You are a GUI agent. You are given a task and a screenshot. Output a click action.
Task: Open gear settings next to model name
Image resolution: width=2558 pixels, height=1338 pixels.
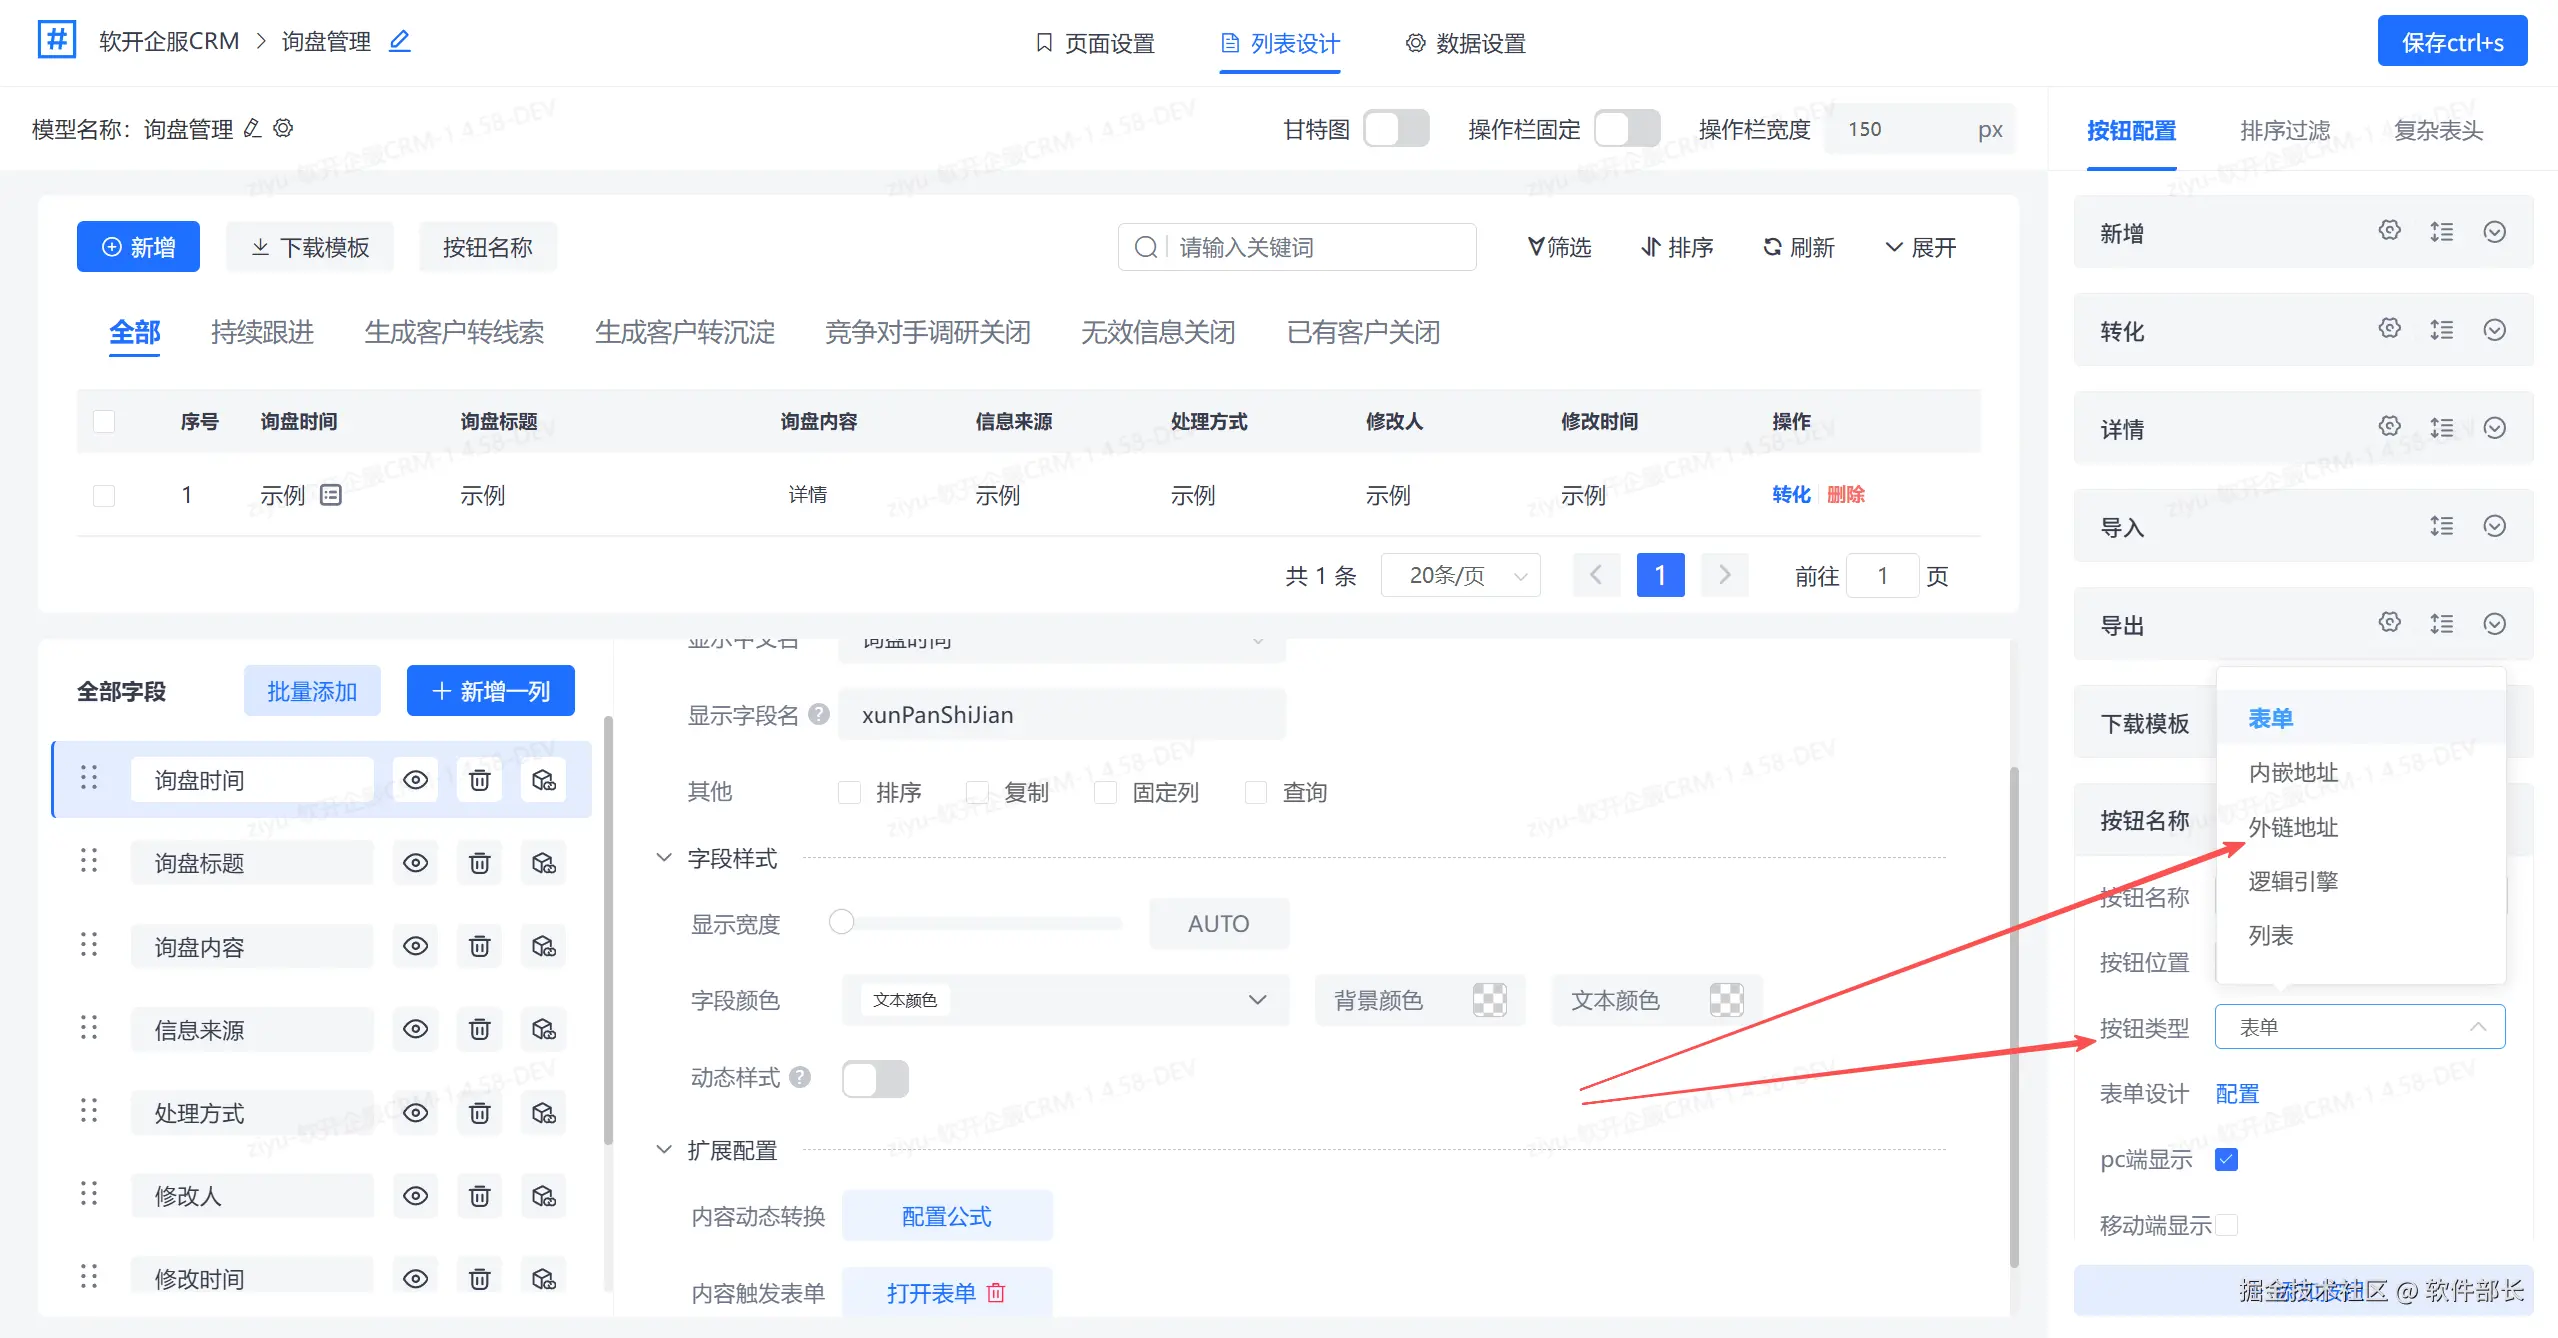coord(283,128)
